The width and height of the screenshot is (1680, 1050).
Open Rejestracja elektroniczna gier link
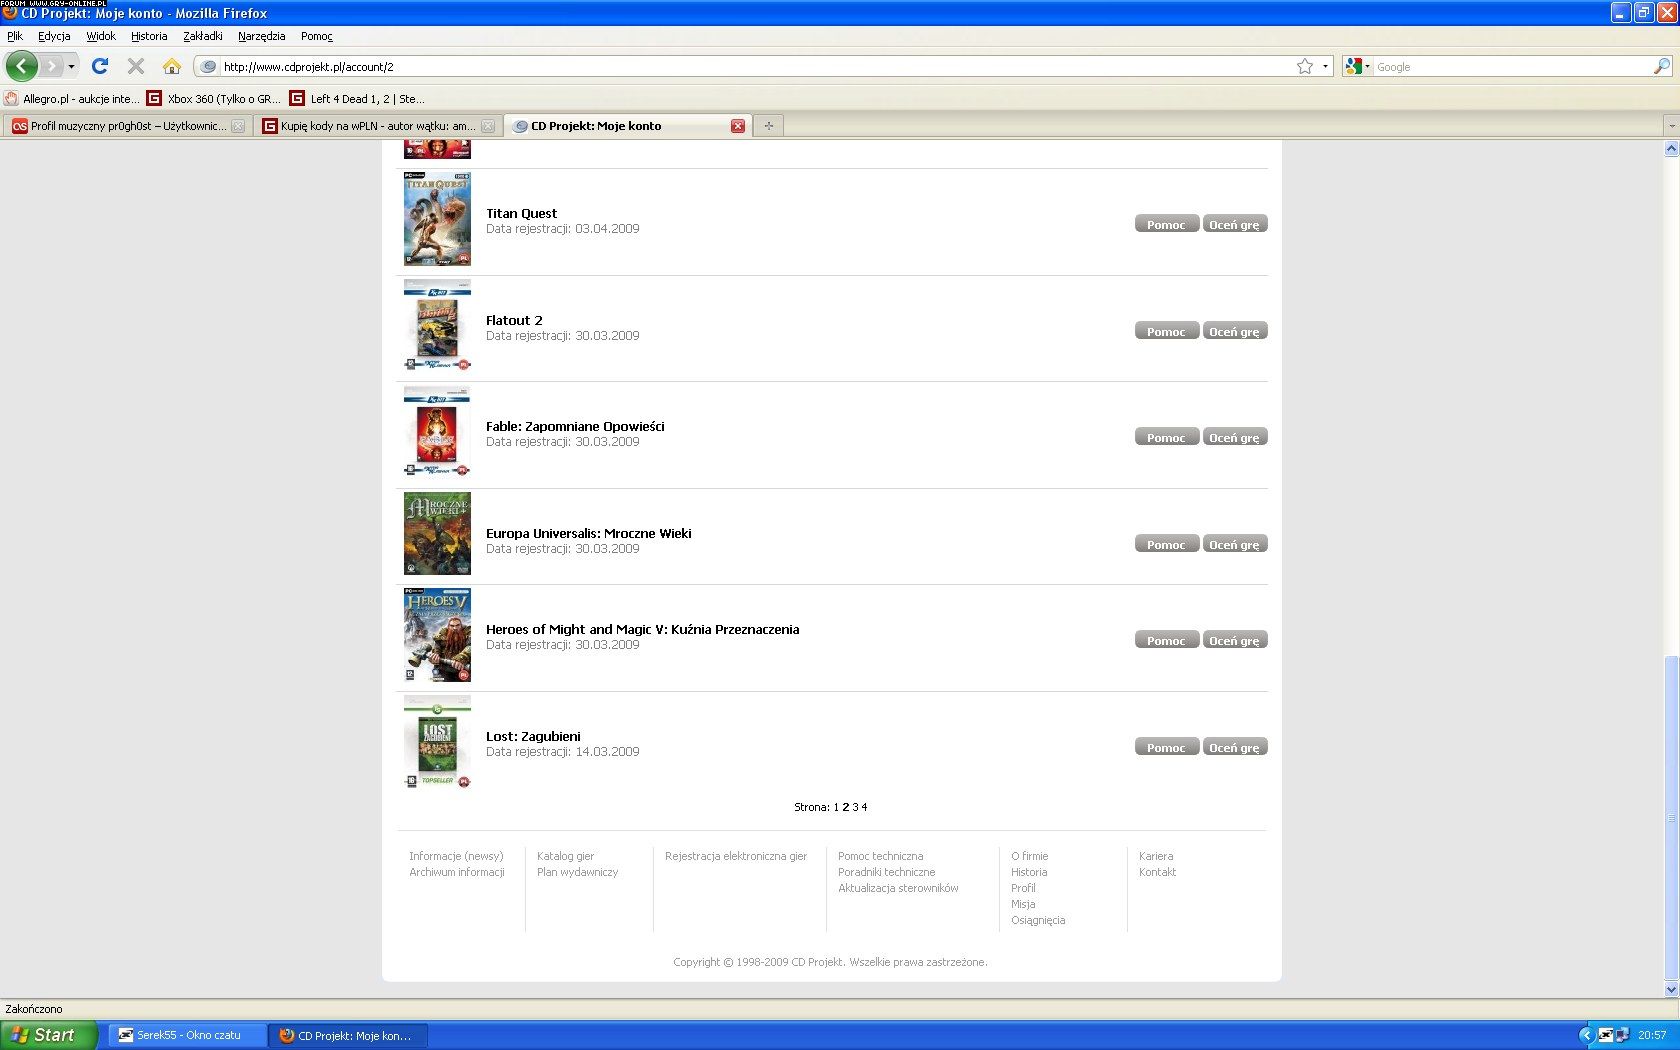[736, 856]
